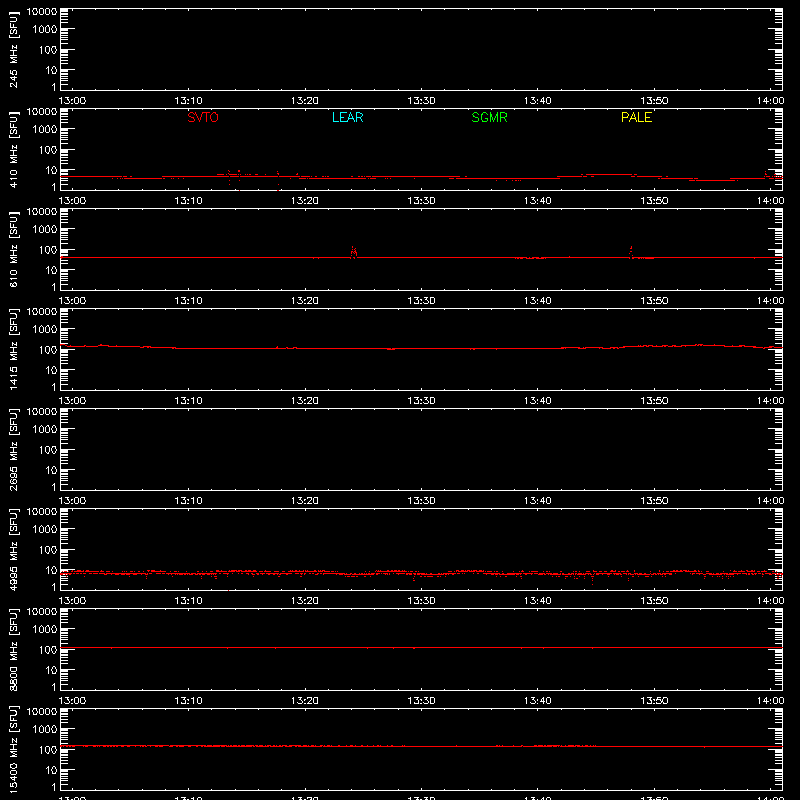
Task: Click the '610 MHz [SFU]' axis title
Action: click(13, 249)
